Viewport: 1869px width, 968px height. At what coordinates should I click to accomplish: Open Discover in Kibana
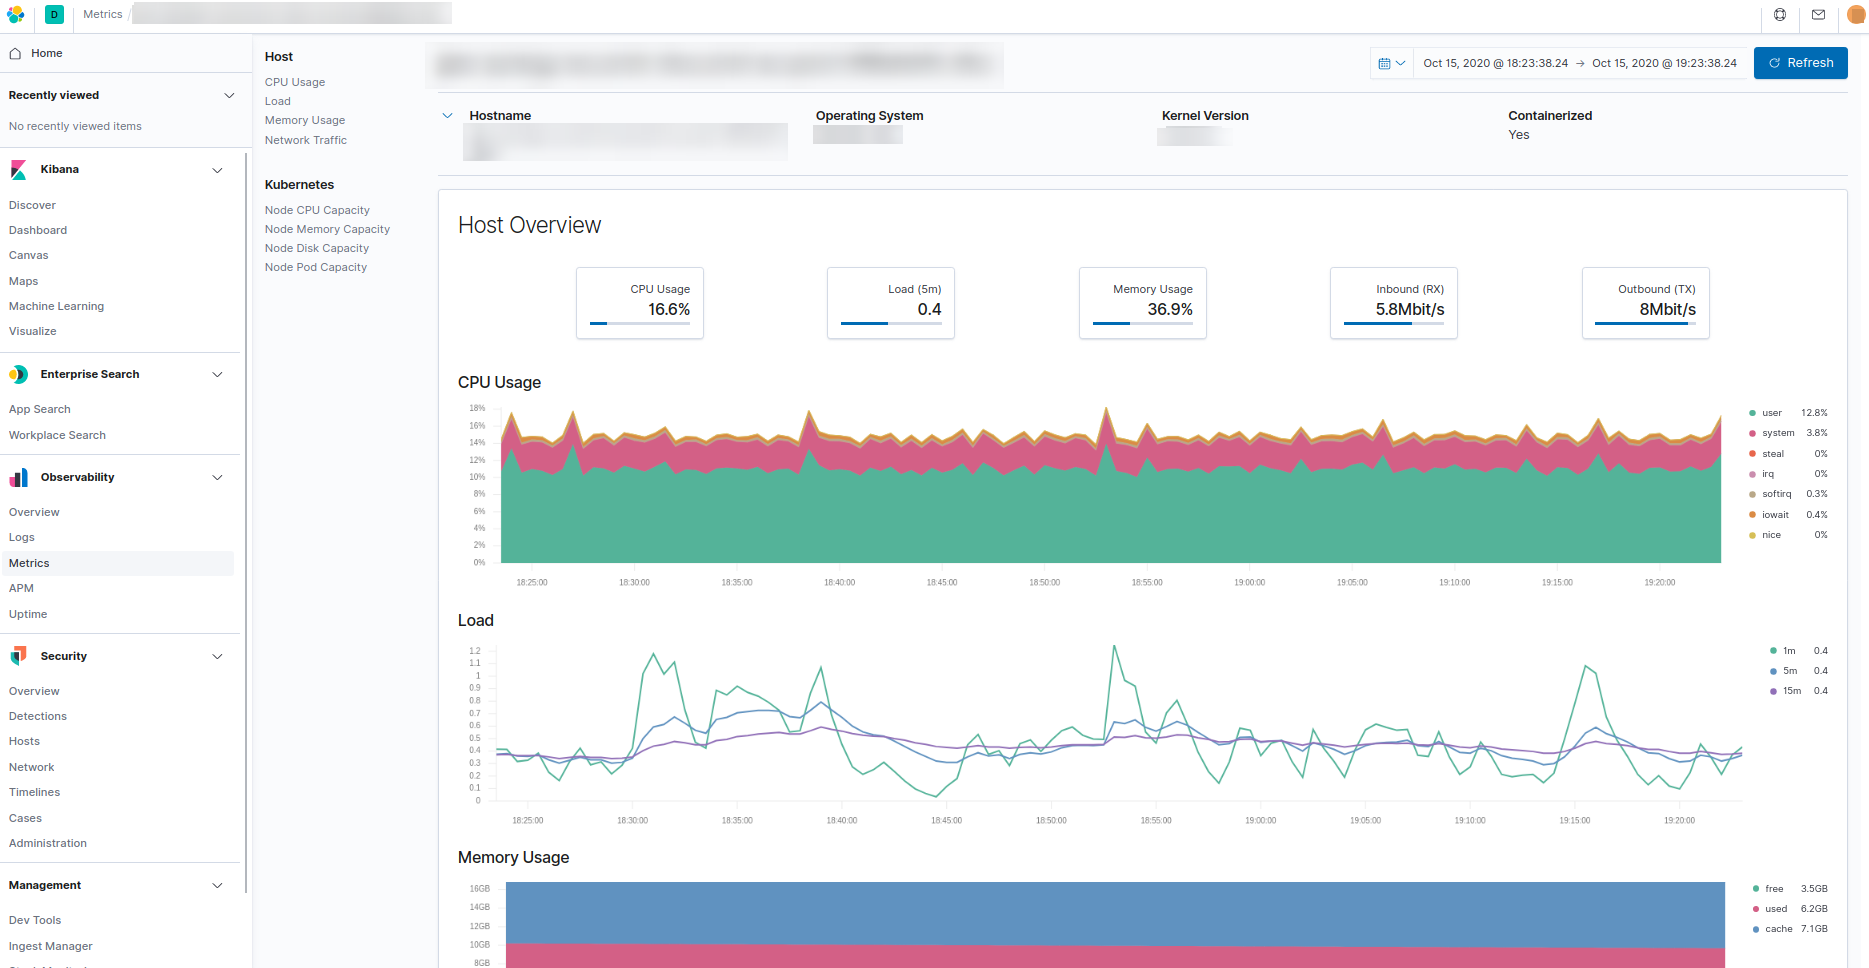[x=32, y=205]
